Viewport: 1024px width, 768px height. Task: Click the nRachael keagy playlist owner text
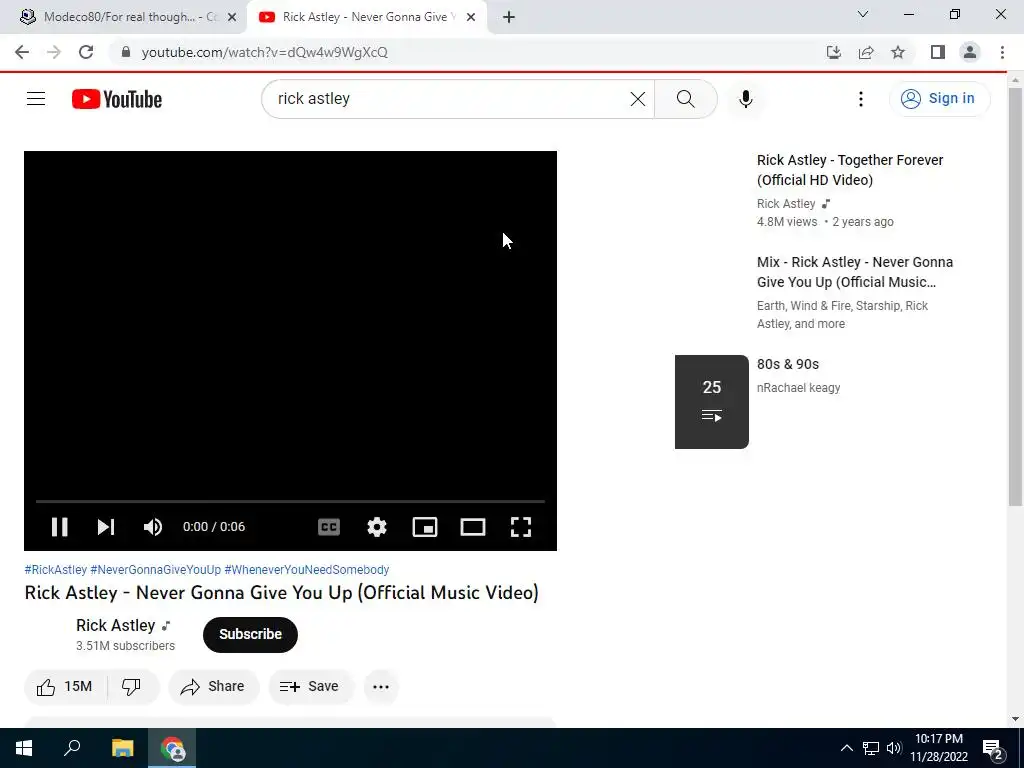[798, 388]
